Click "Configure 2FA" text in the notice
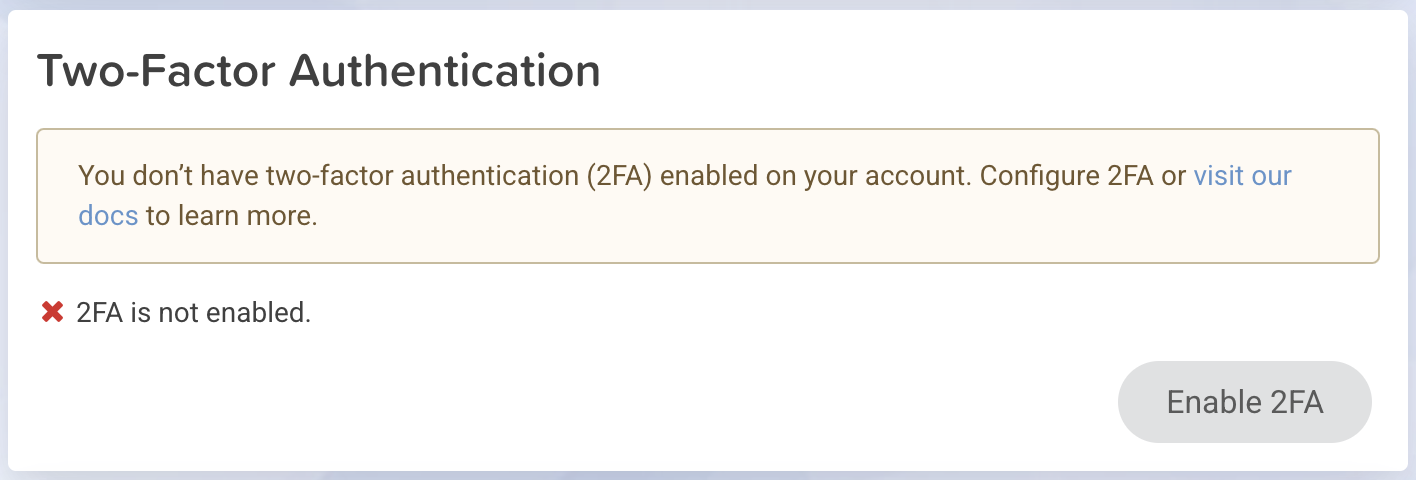Screen dimensions: 1416x480 click(1070, 176)
